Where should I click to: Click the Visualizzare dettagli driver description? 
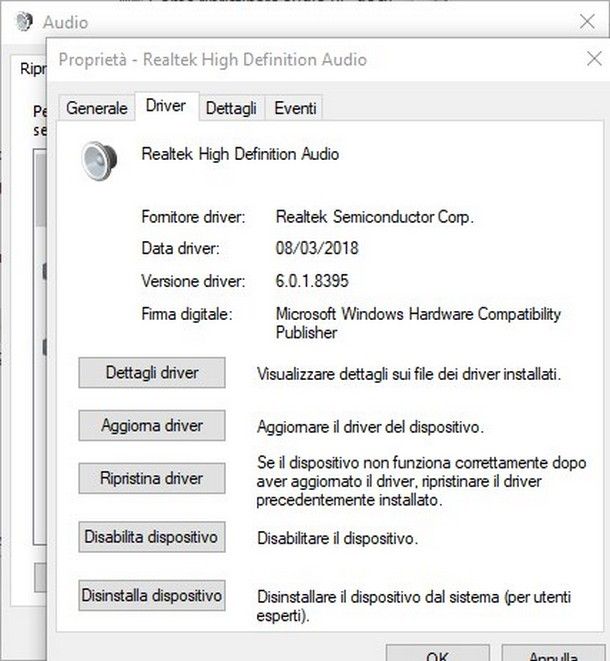[x=409, y=374]
